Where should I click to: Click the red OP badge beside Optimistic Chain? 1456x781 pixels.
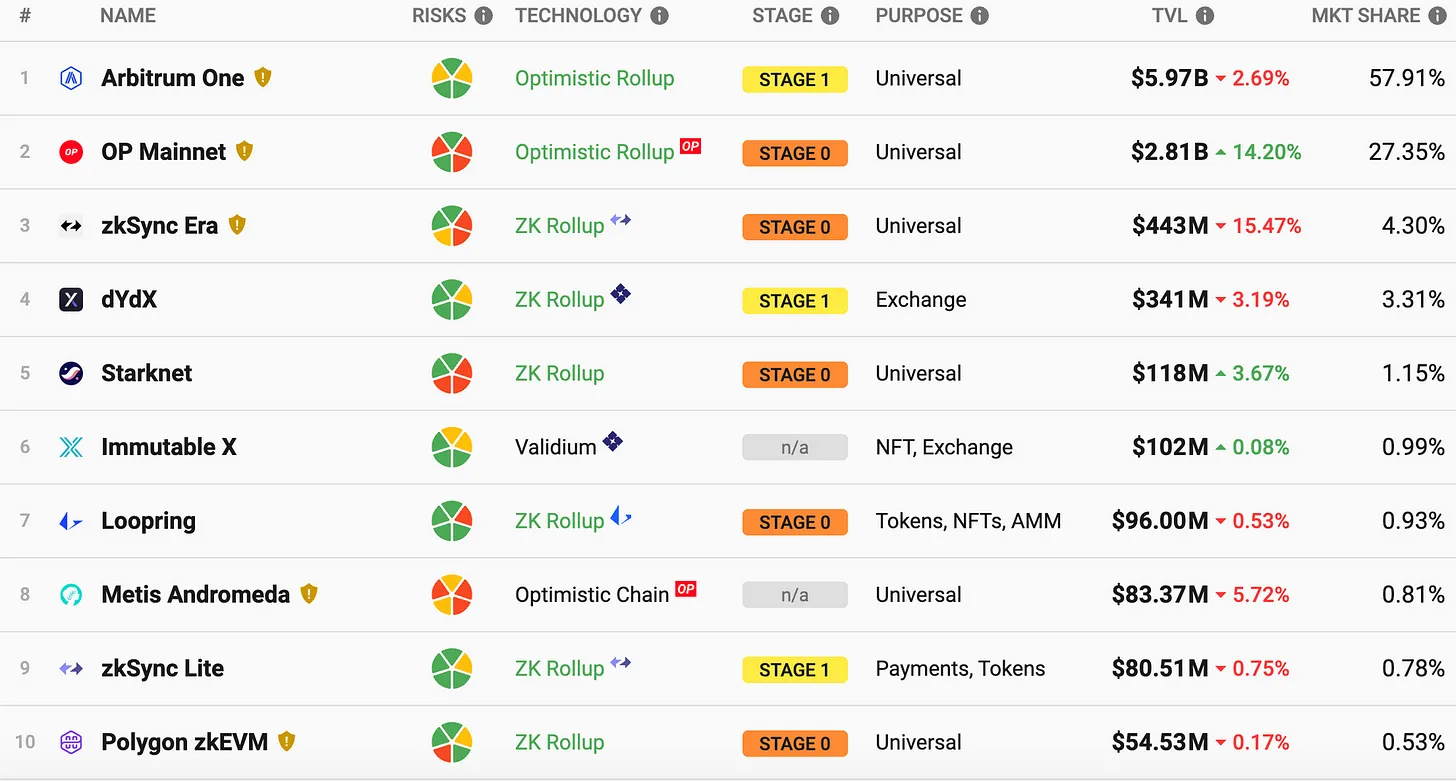point(686,589)
